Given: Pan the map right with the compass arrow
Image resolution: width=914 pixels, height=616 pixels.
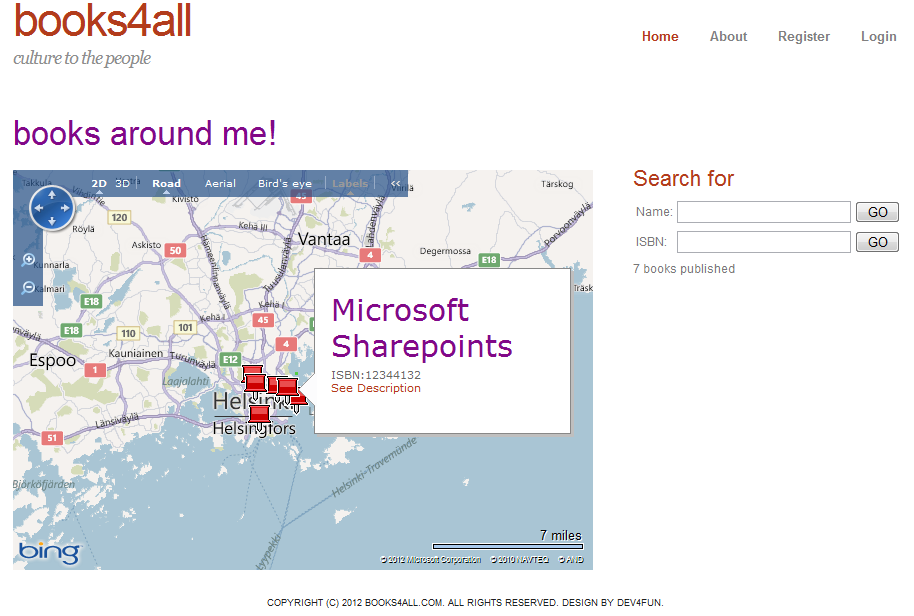Looking at the screenshot, I should [65, 208].
